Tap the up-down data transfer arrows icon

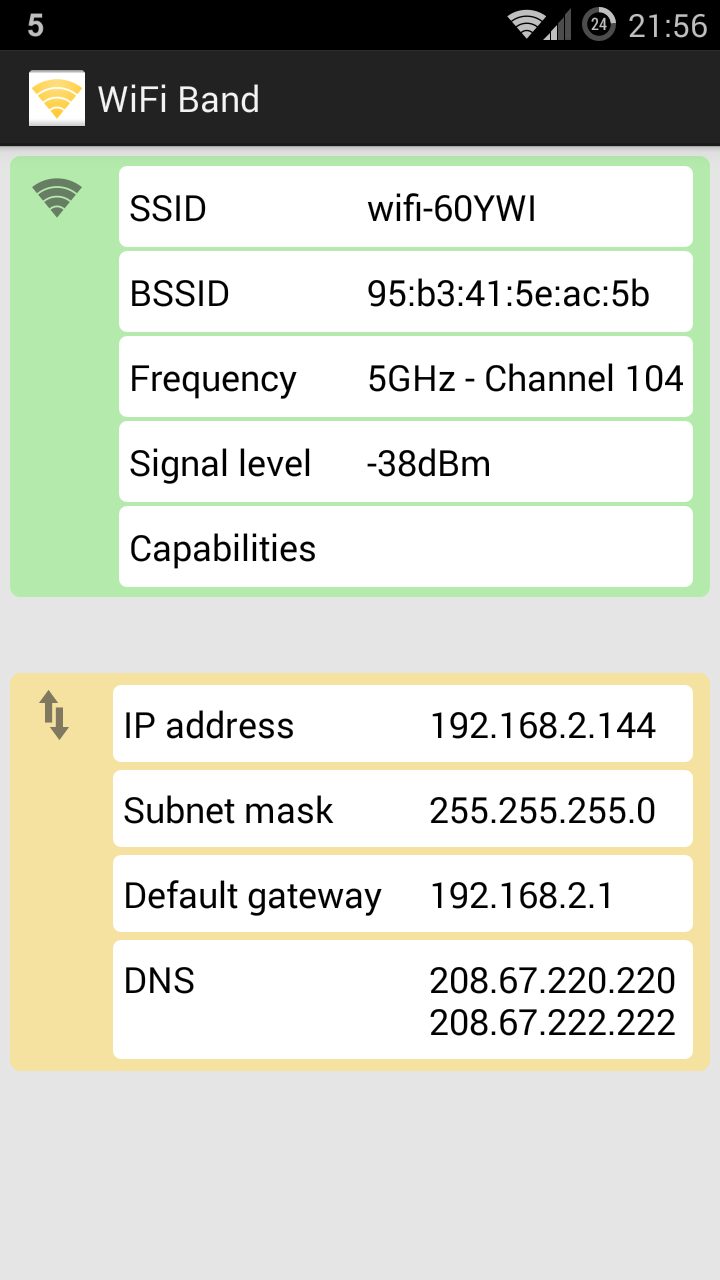coord(54,715)
